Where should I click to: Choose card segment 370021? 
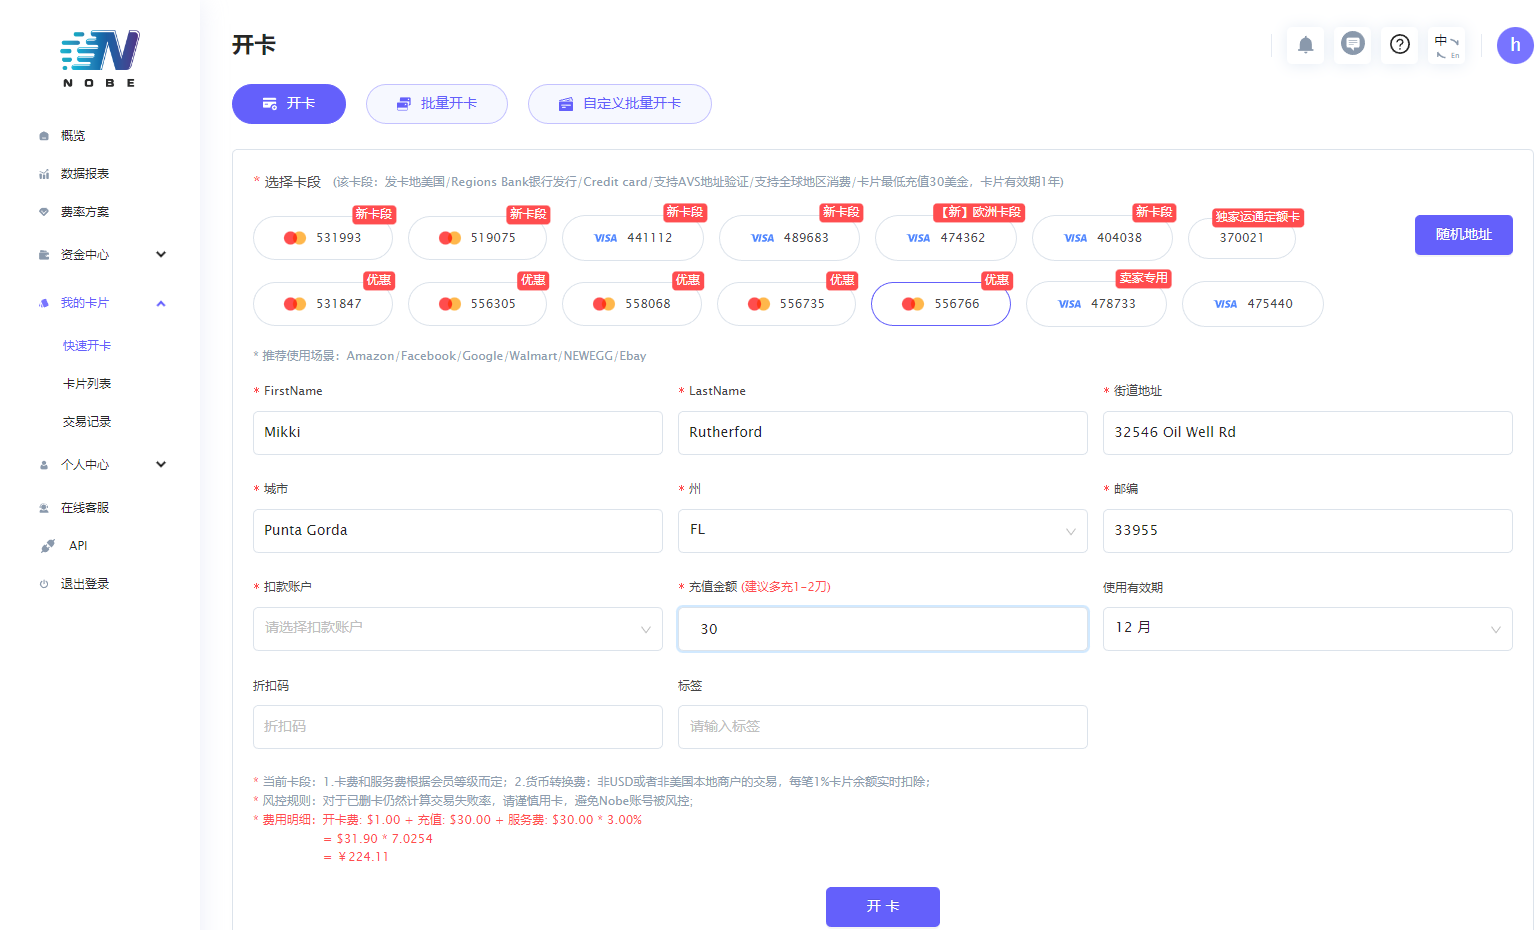pos(1241,238)
